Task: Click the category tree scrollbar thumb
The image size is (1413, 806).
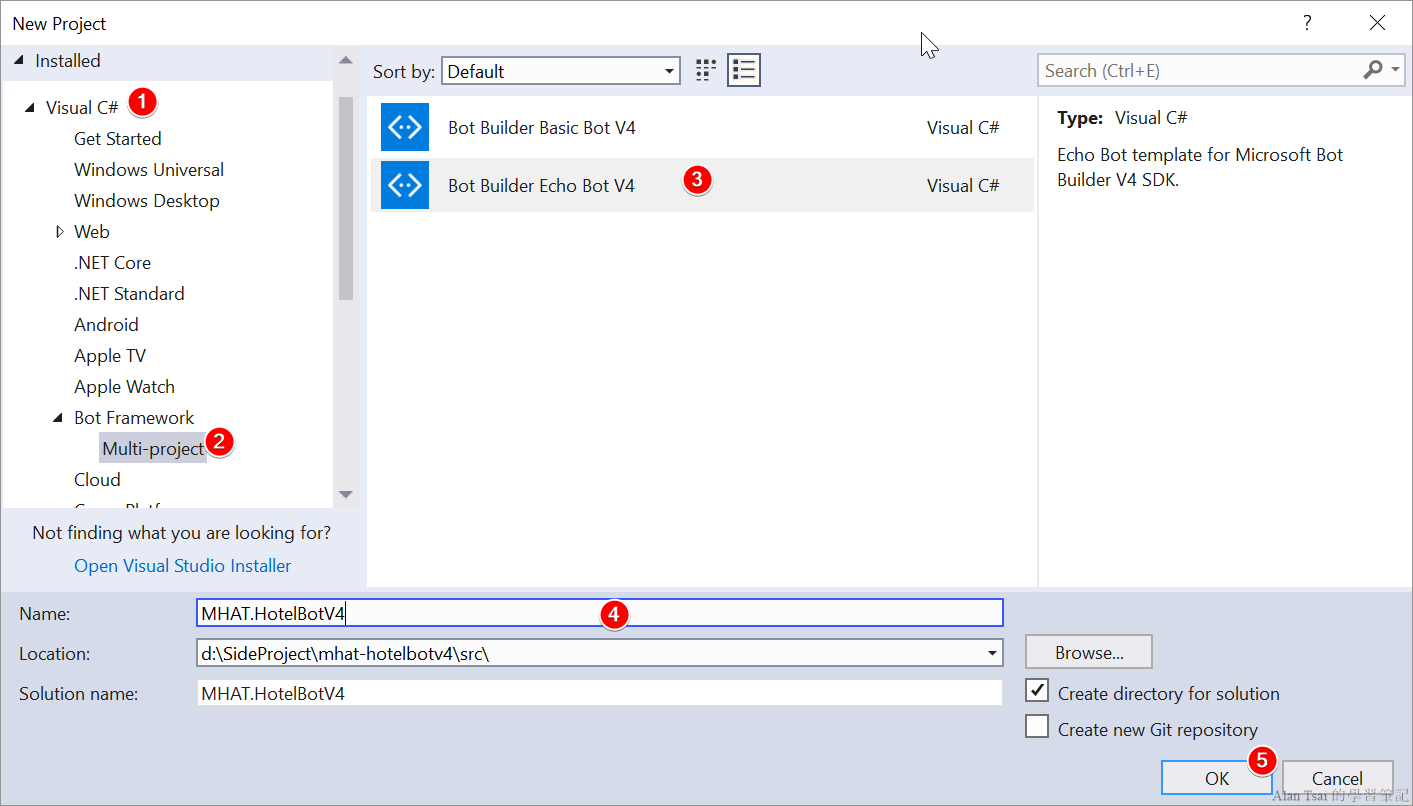Action: 346,198
